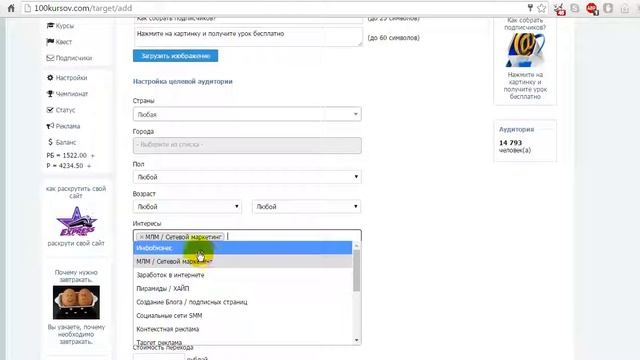
Task: Click the browser home icon
Action: pos(11,8)
